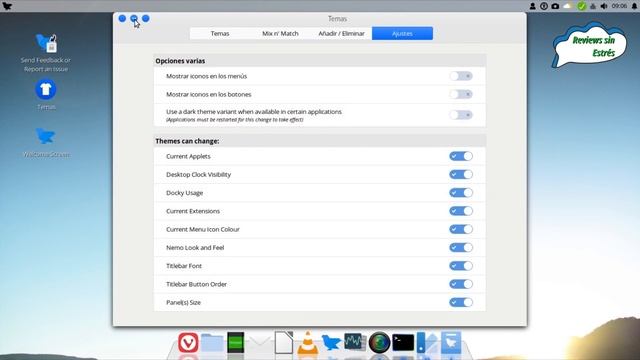Open VLC media player cone icon
This screenshot has height=360, width=640.
coord(307,342)
